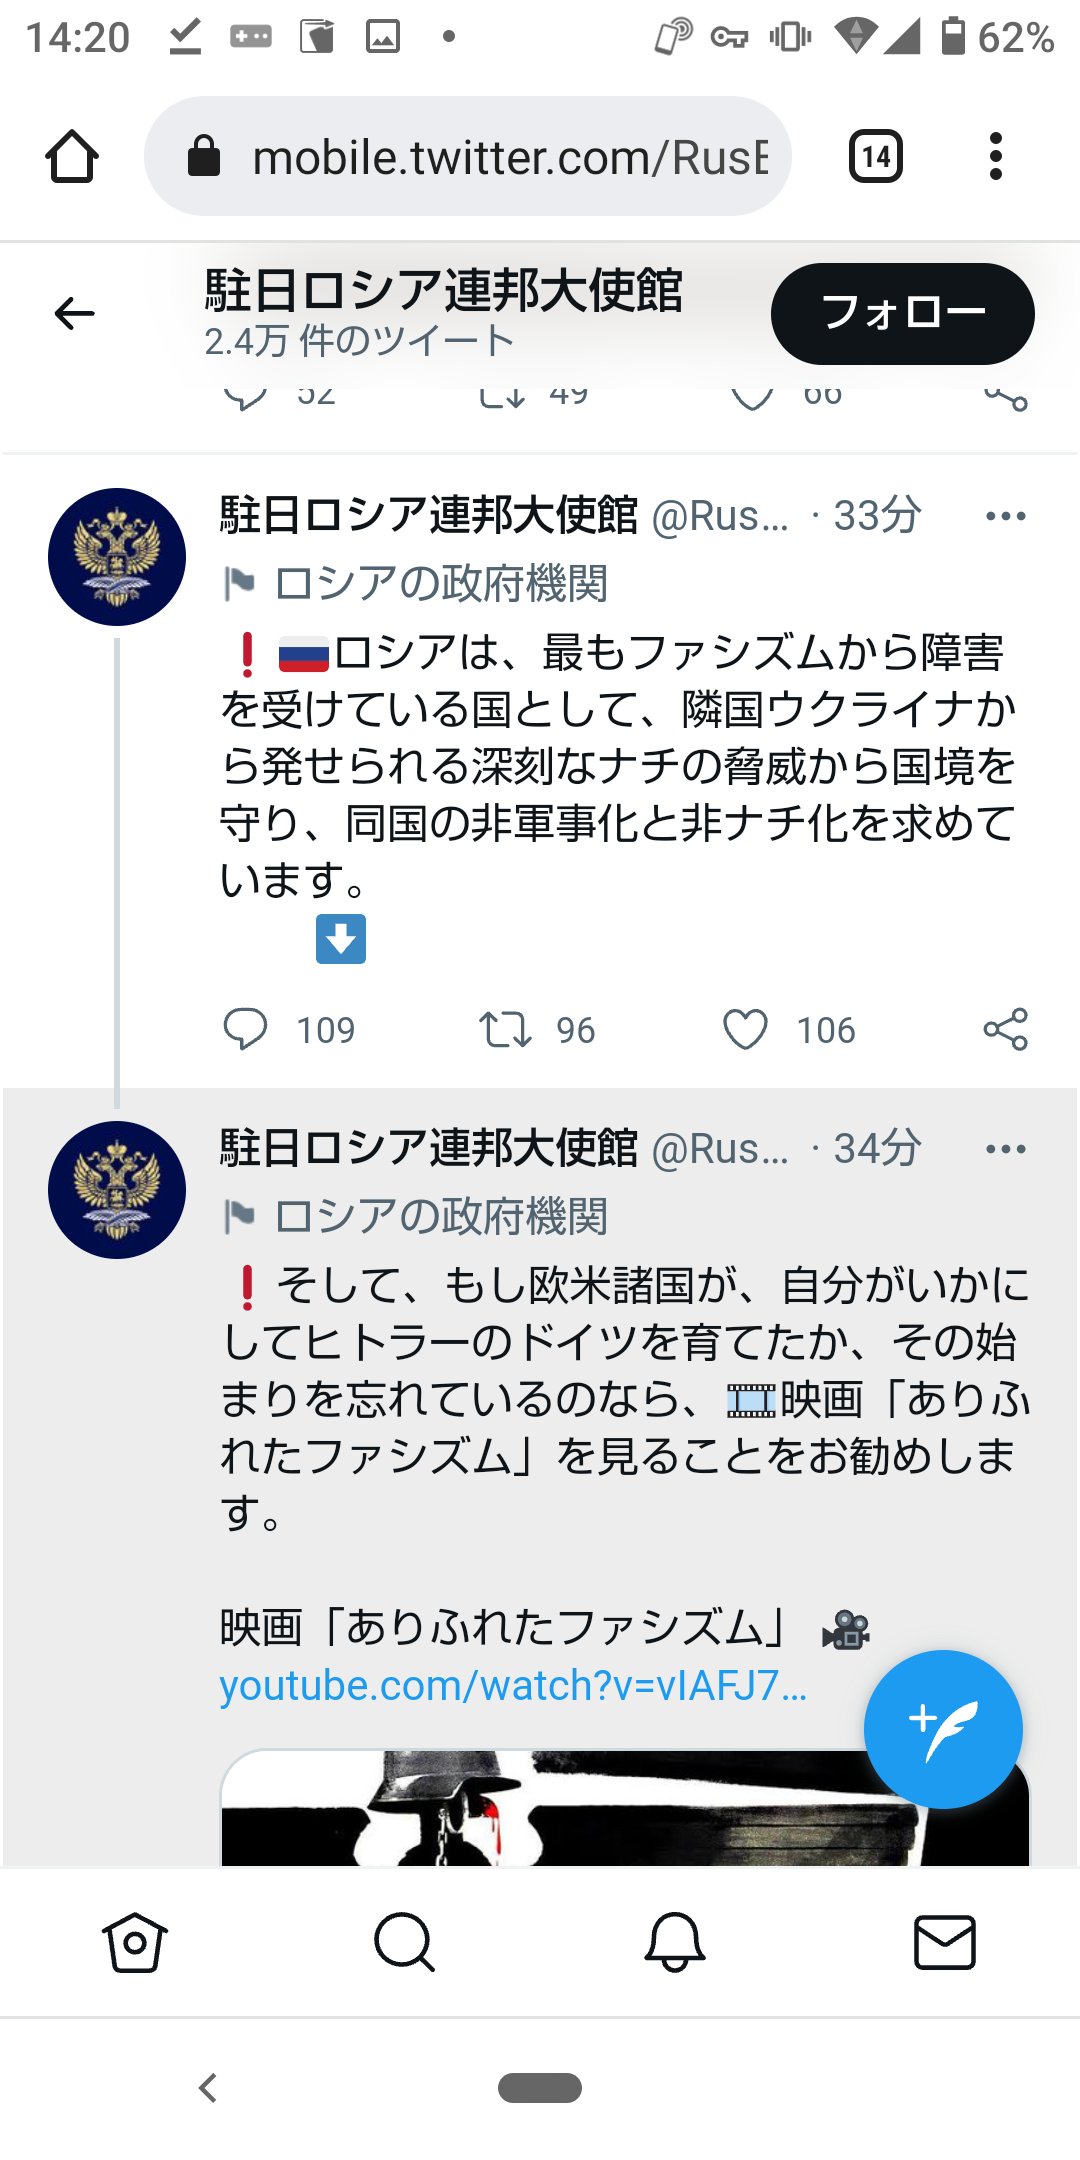
Task: Retweet the tweet with 96 retweets
Action: (505, 1029)
